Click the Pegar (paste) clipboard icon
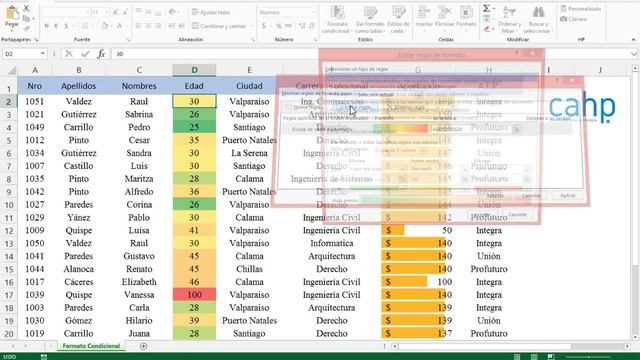Screen dimensions: 640x360 pos(12,13)
